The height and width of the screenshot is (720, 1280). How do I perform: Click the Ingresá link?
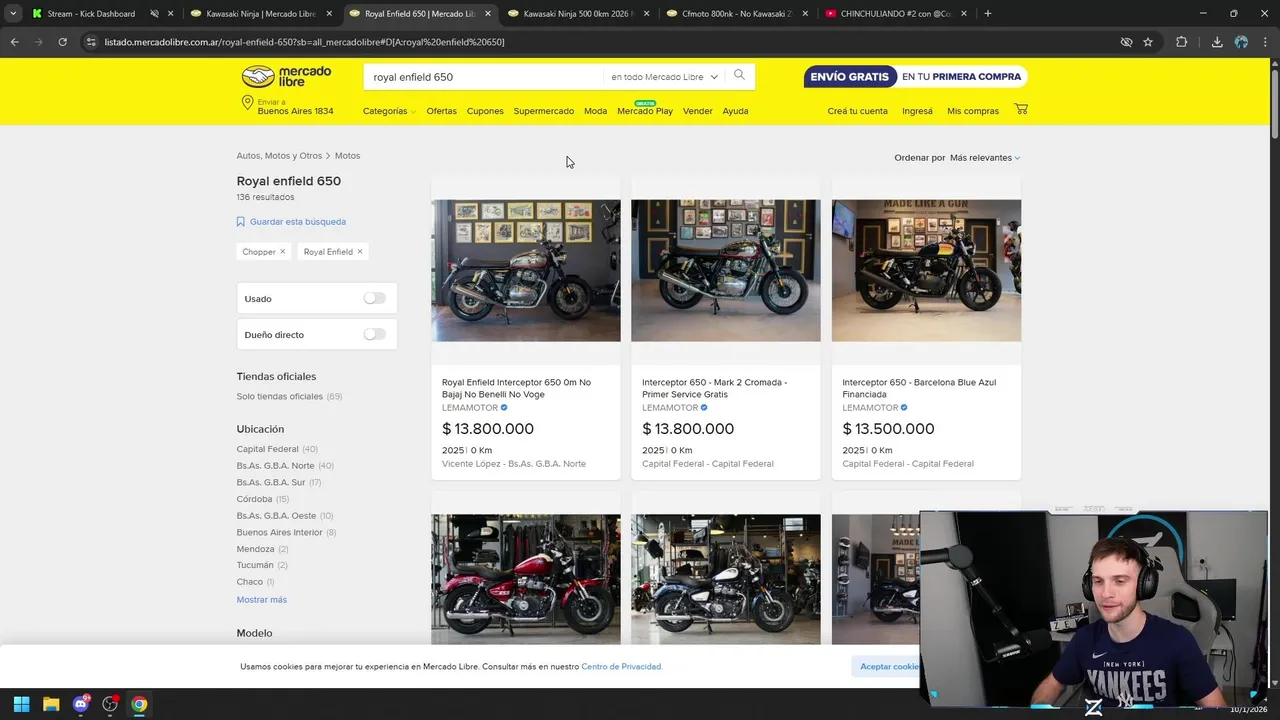[917, 111]
